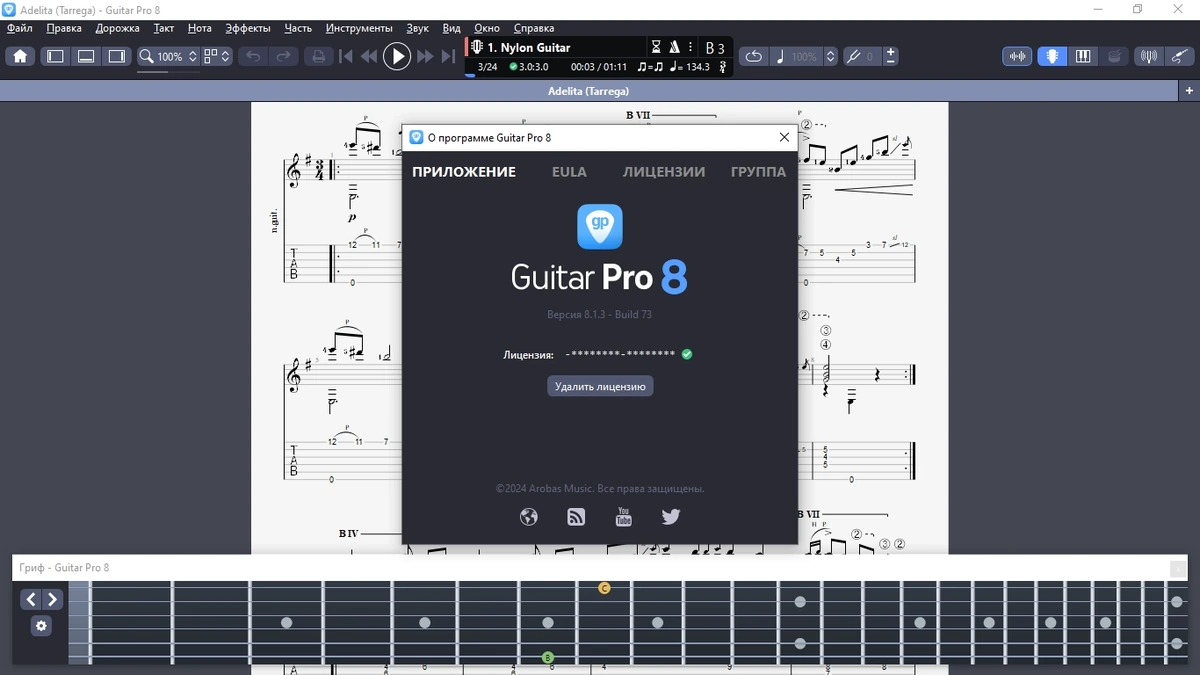
Task: Click the Удалить лицензию button
Action: (x=600, y=386)
